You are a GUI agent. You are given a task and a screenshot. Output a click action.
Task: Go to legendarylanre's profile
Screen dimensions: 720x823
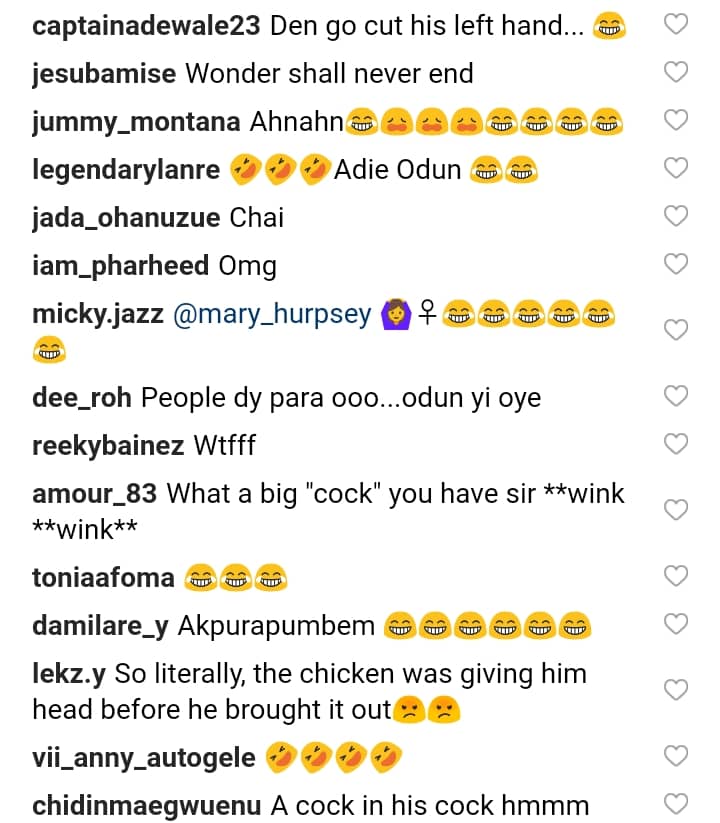point(126,169)
